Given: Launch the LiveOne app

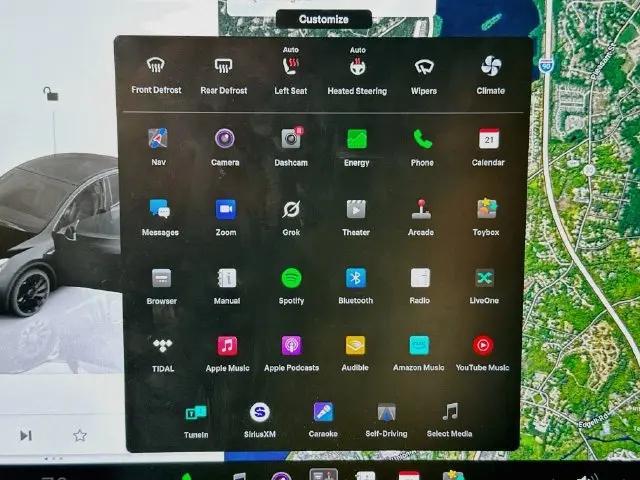Looking at the screenshot, I should point(484,286).
